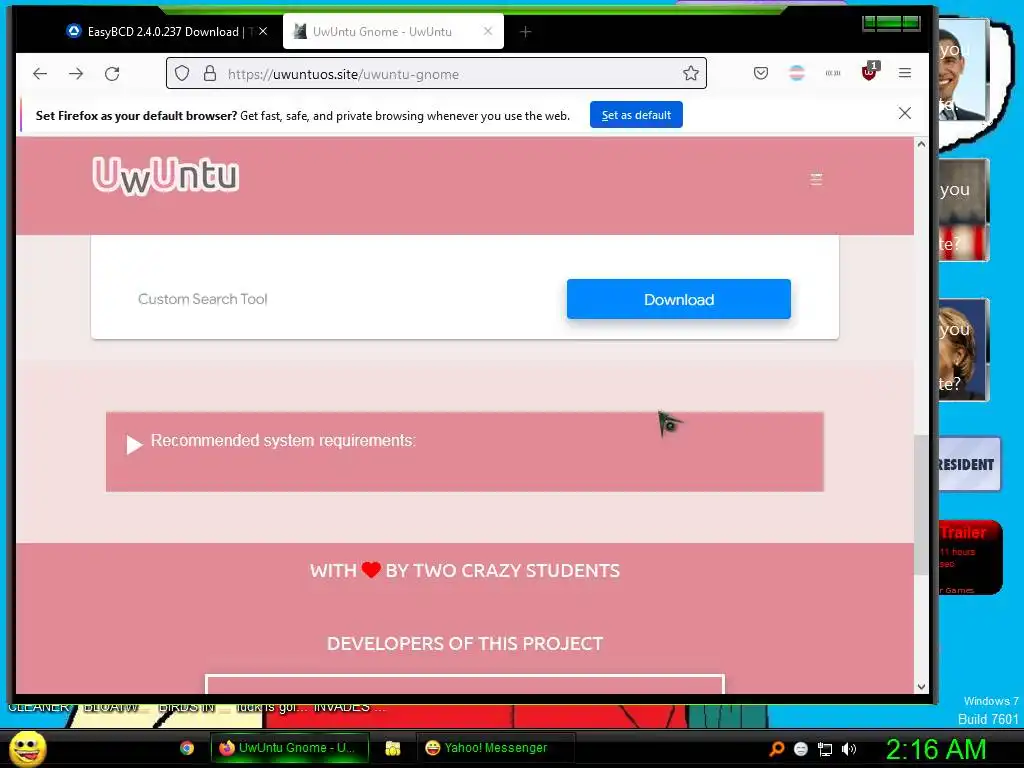Reload the current page
Image resolution: width=1024 pixels, height=768 pixels.
112,74
